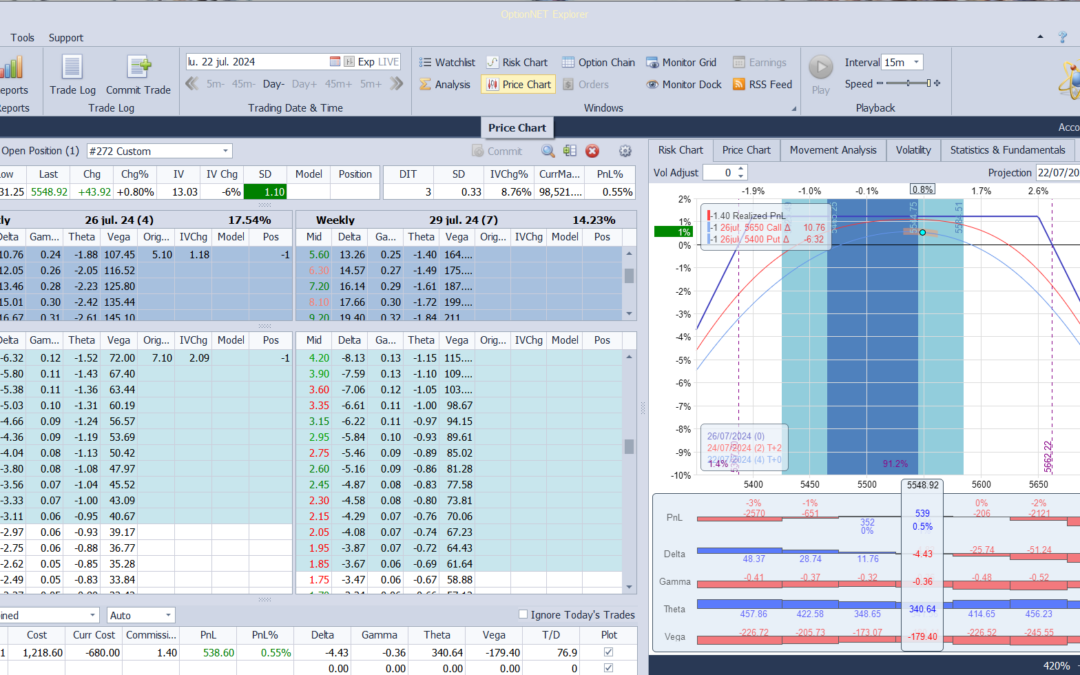Step forward five minutes with 5m+
Viewport: 1080px width, 675px height.
click(x=371, y=84)
